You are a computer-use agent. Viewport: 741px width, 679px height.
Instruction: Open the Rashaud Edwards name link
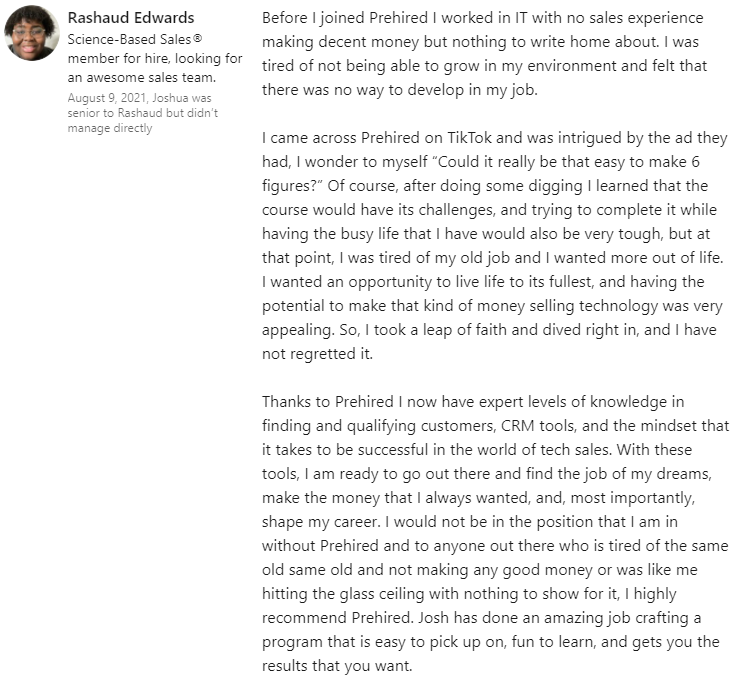[130, 18]
